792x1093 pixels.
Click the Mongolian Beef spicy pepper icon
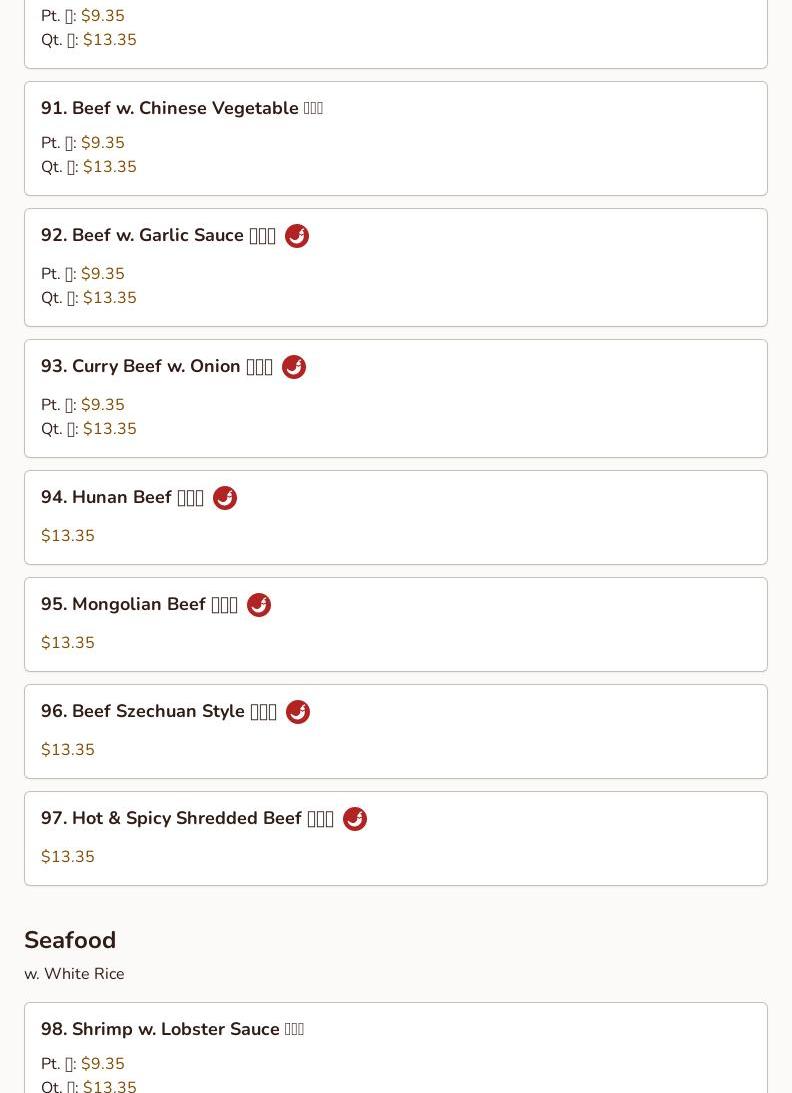click(259, 605)
